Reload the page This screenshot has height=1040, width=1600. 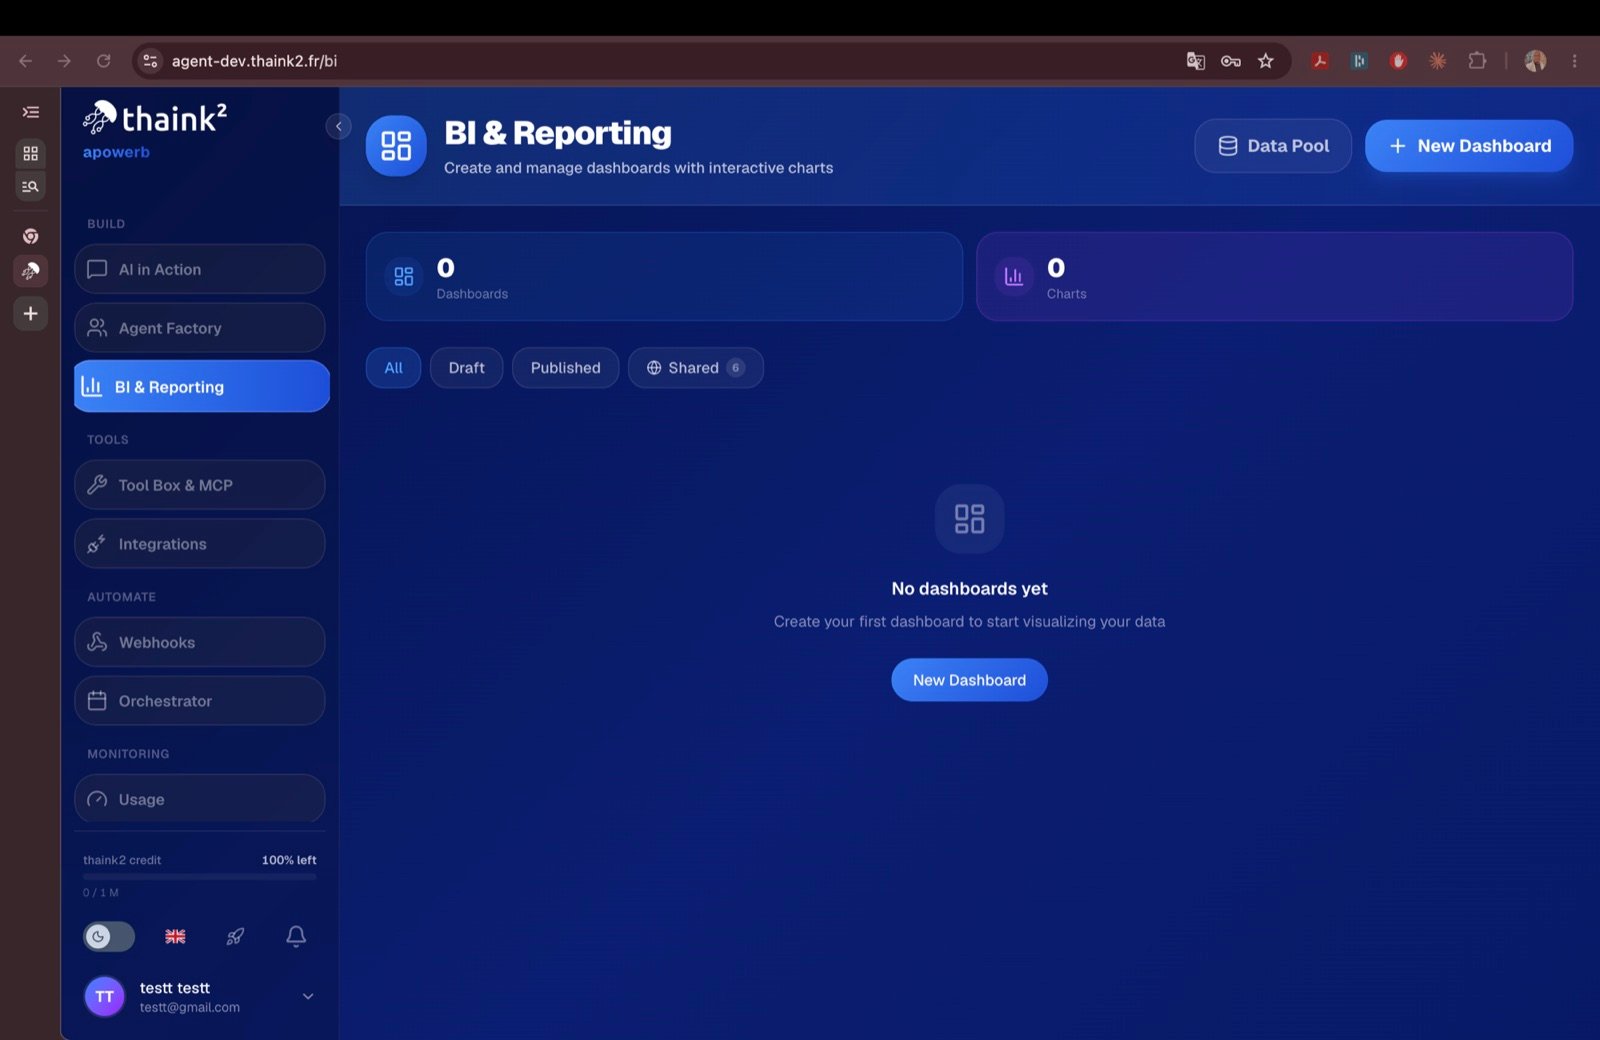[x=104, y=61]
